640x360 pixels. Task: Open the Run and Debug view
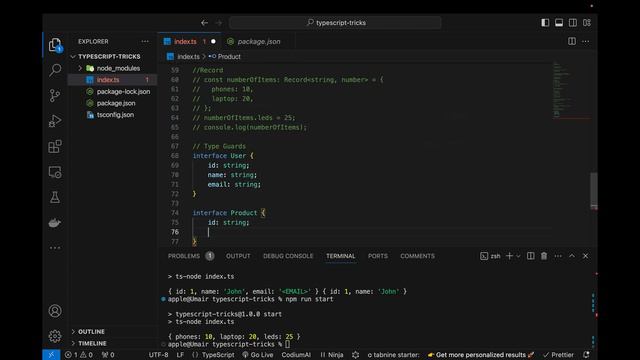tap(55, 121)
